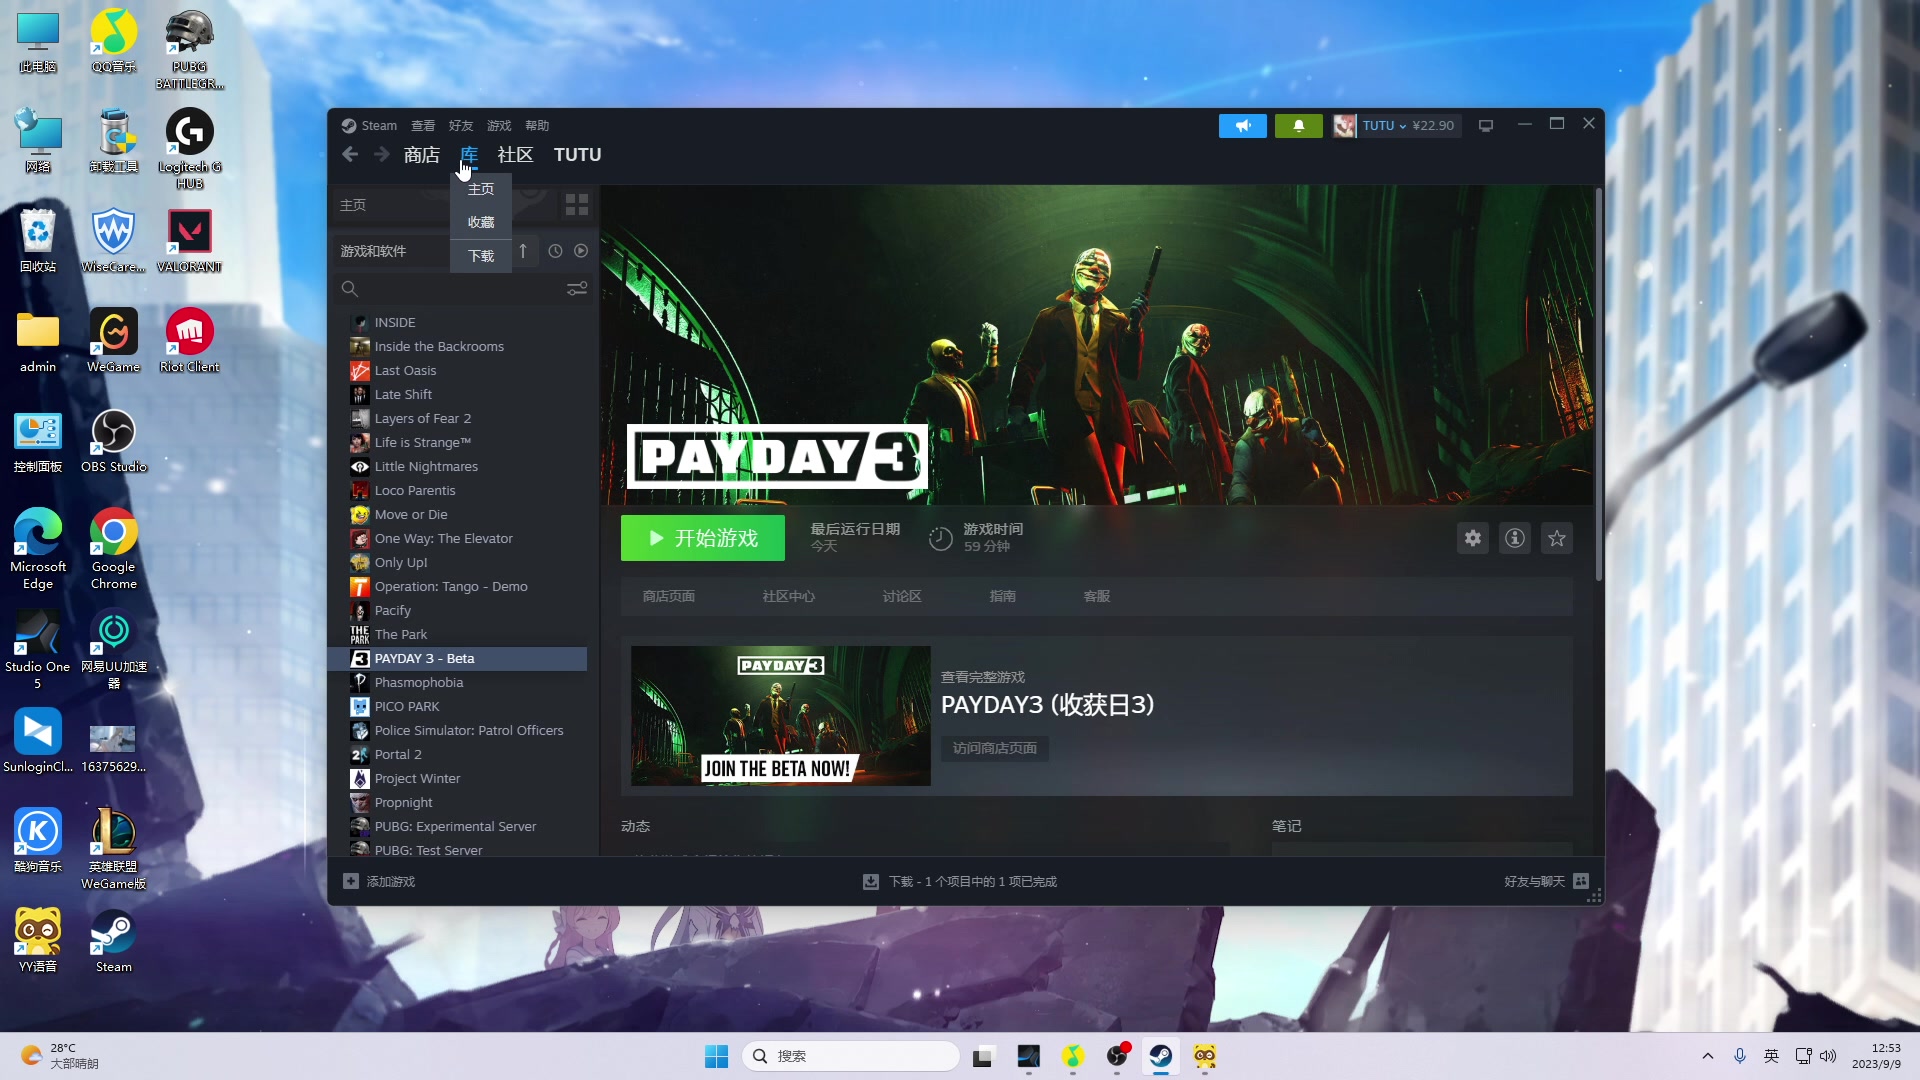Open Riot Client desktop icon

189,341
